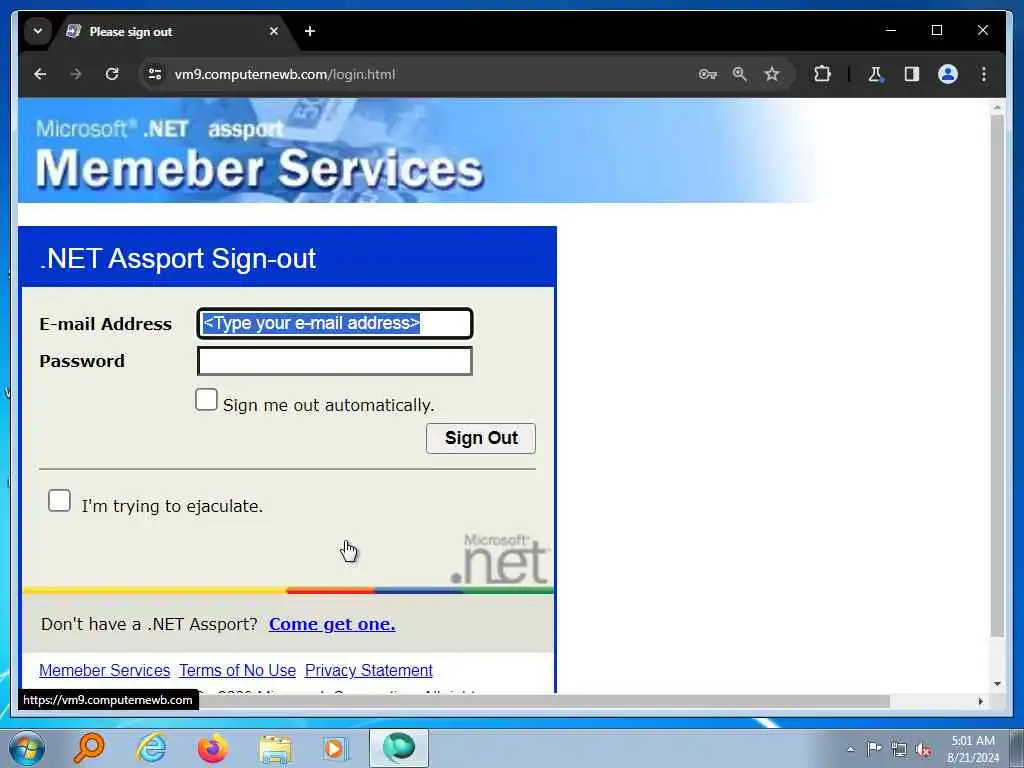Image resolution: width=1024 pixels, height=768 pixels.
Task: Click the Sign Out button
Action: (x=481, y=438)
